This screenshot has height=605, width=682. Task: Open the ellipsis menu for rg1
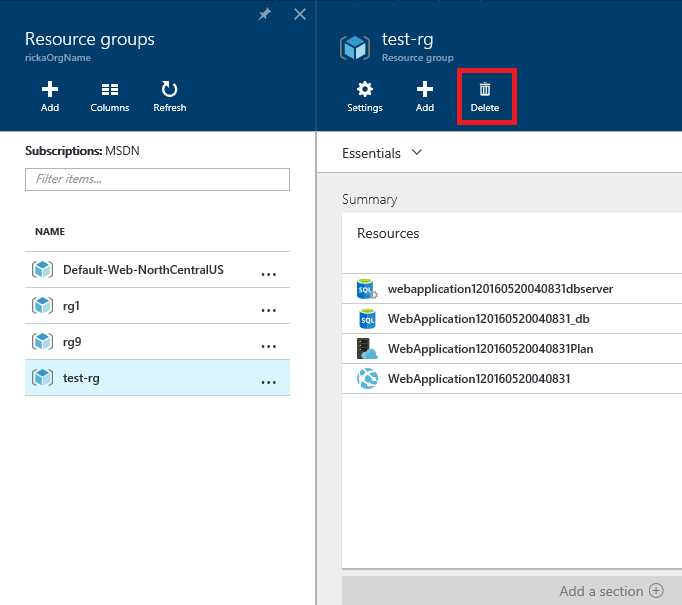click(x=268, y=310)
